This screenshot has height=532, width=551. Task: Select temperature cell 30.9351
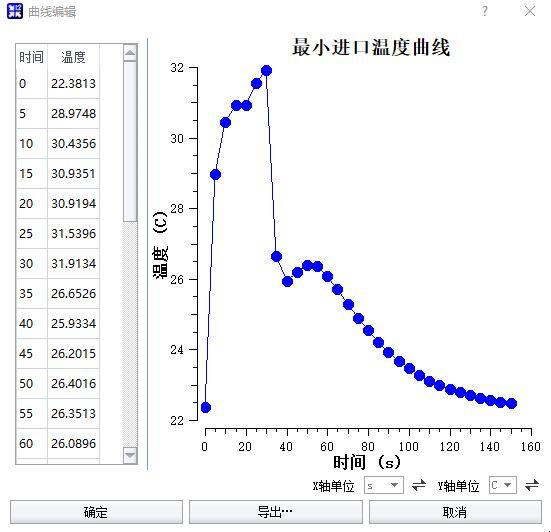(73, 174)
